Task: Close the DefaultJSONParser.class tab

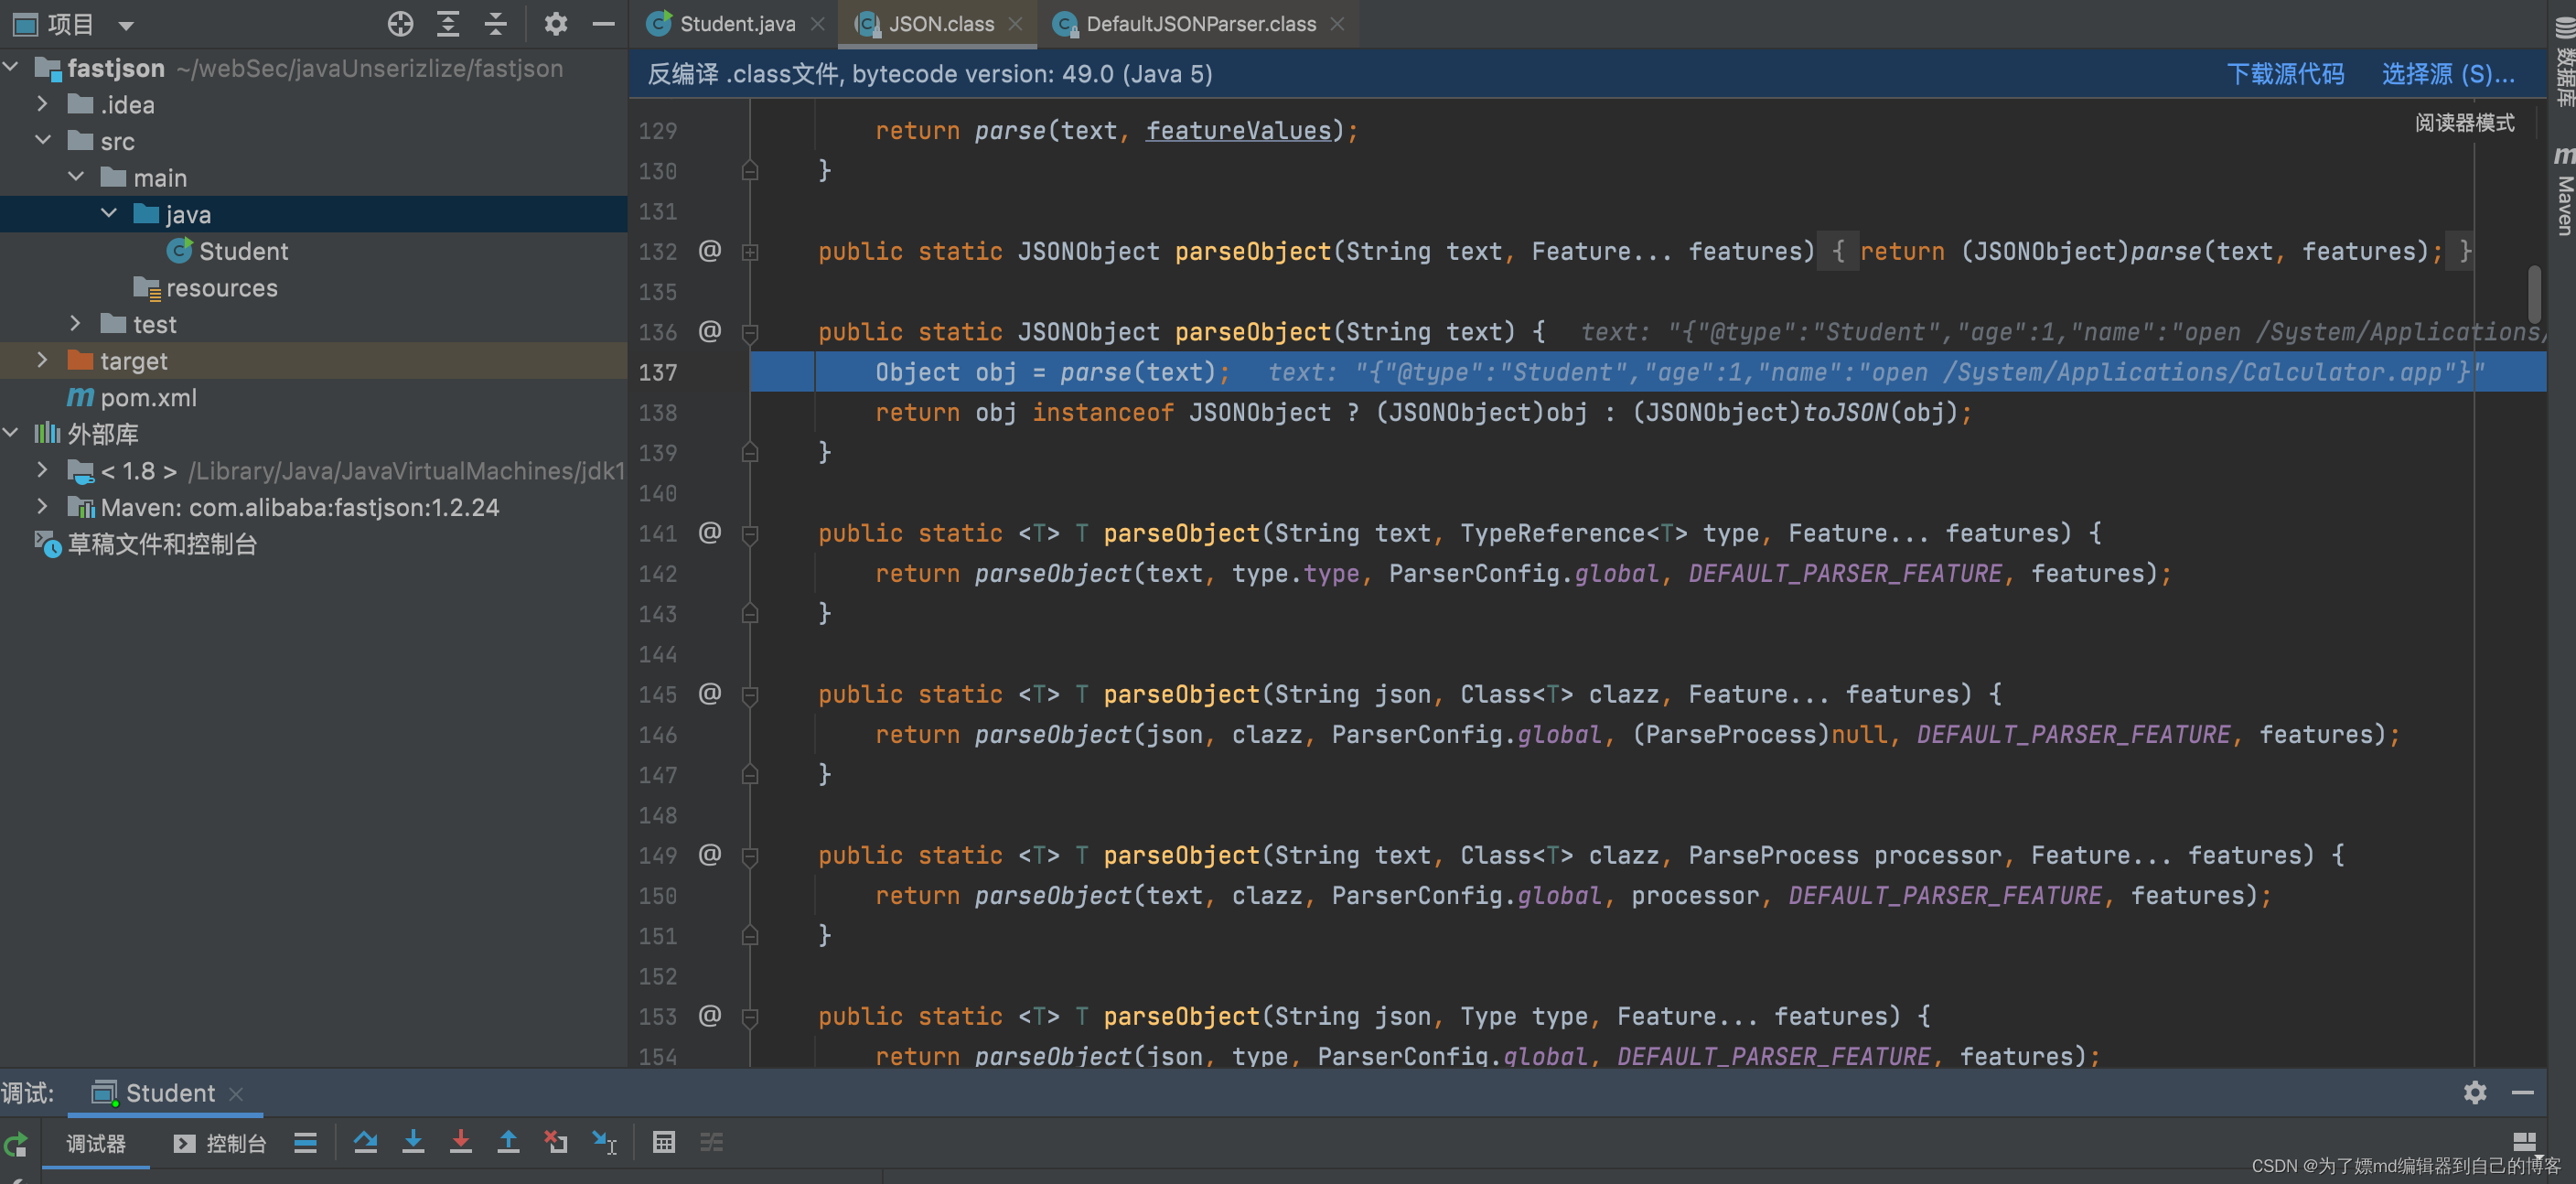Action: (1337, 24)
